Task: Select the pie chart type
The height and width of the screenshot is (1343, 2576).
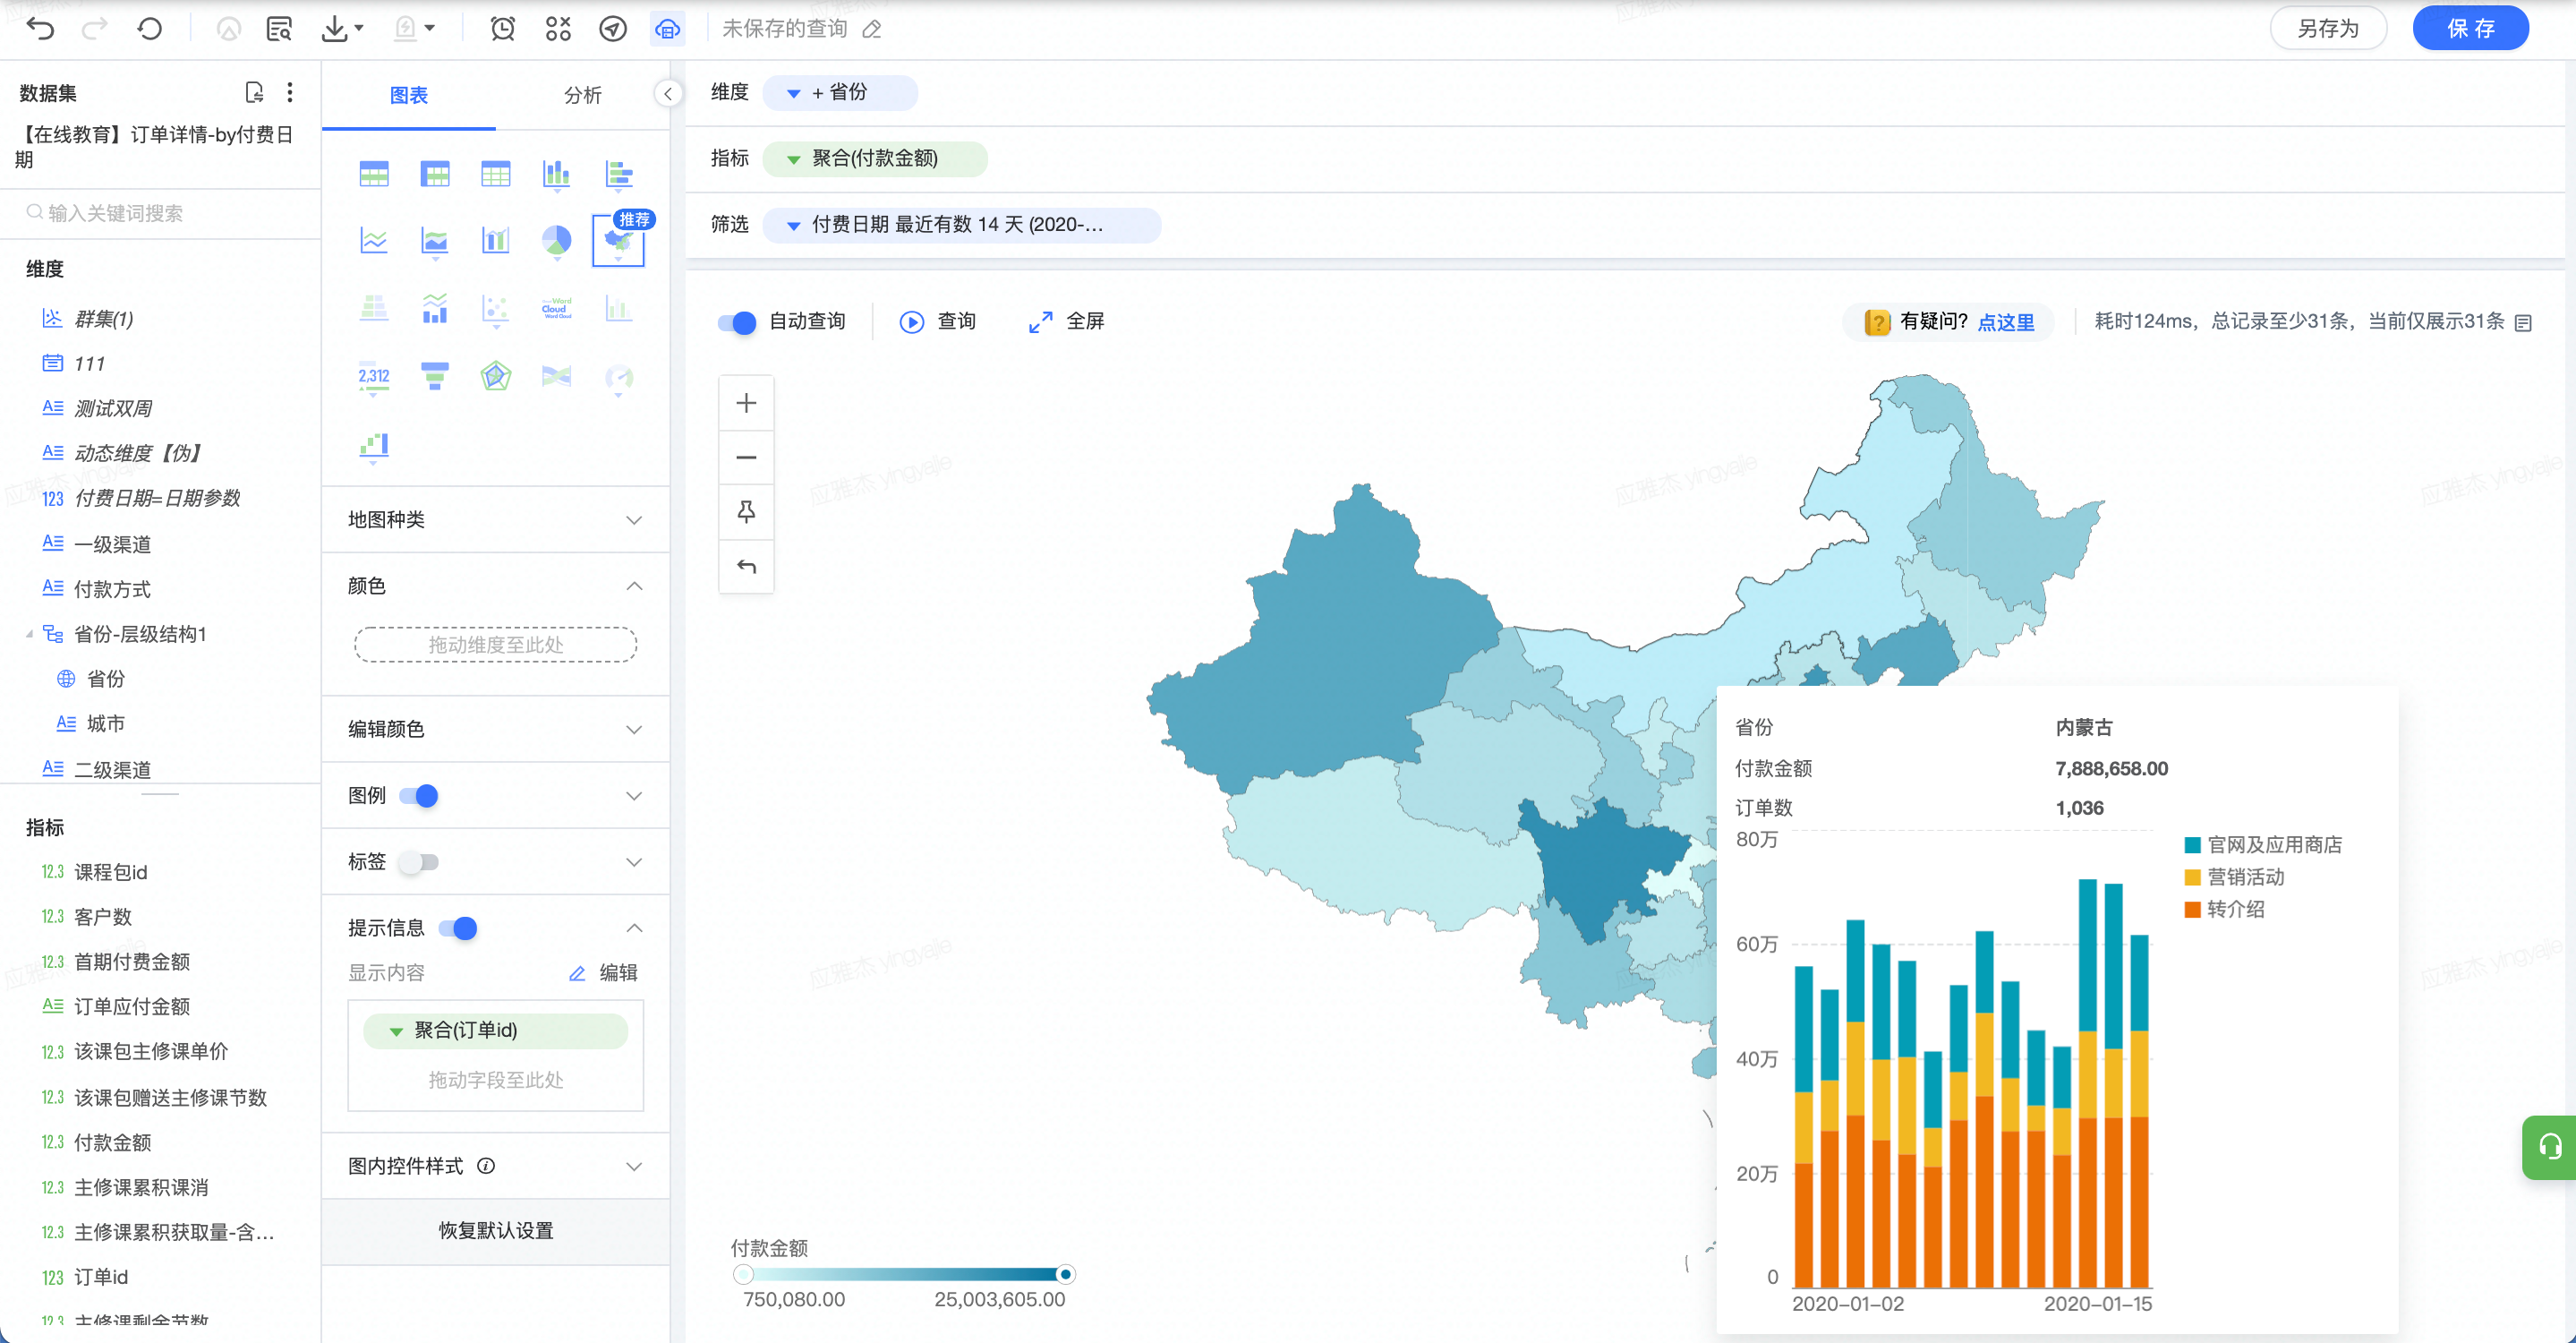Action: coord(557,240)
